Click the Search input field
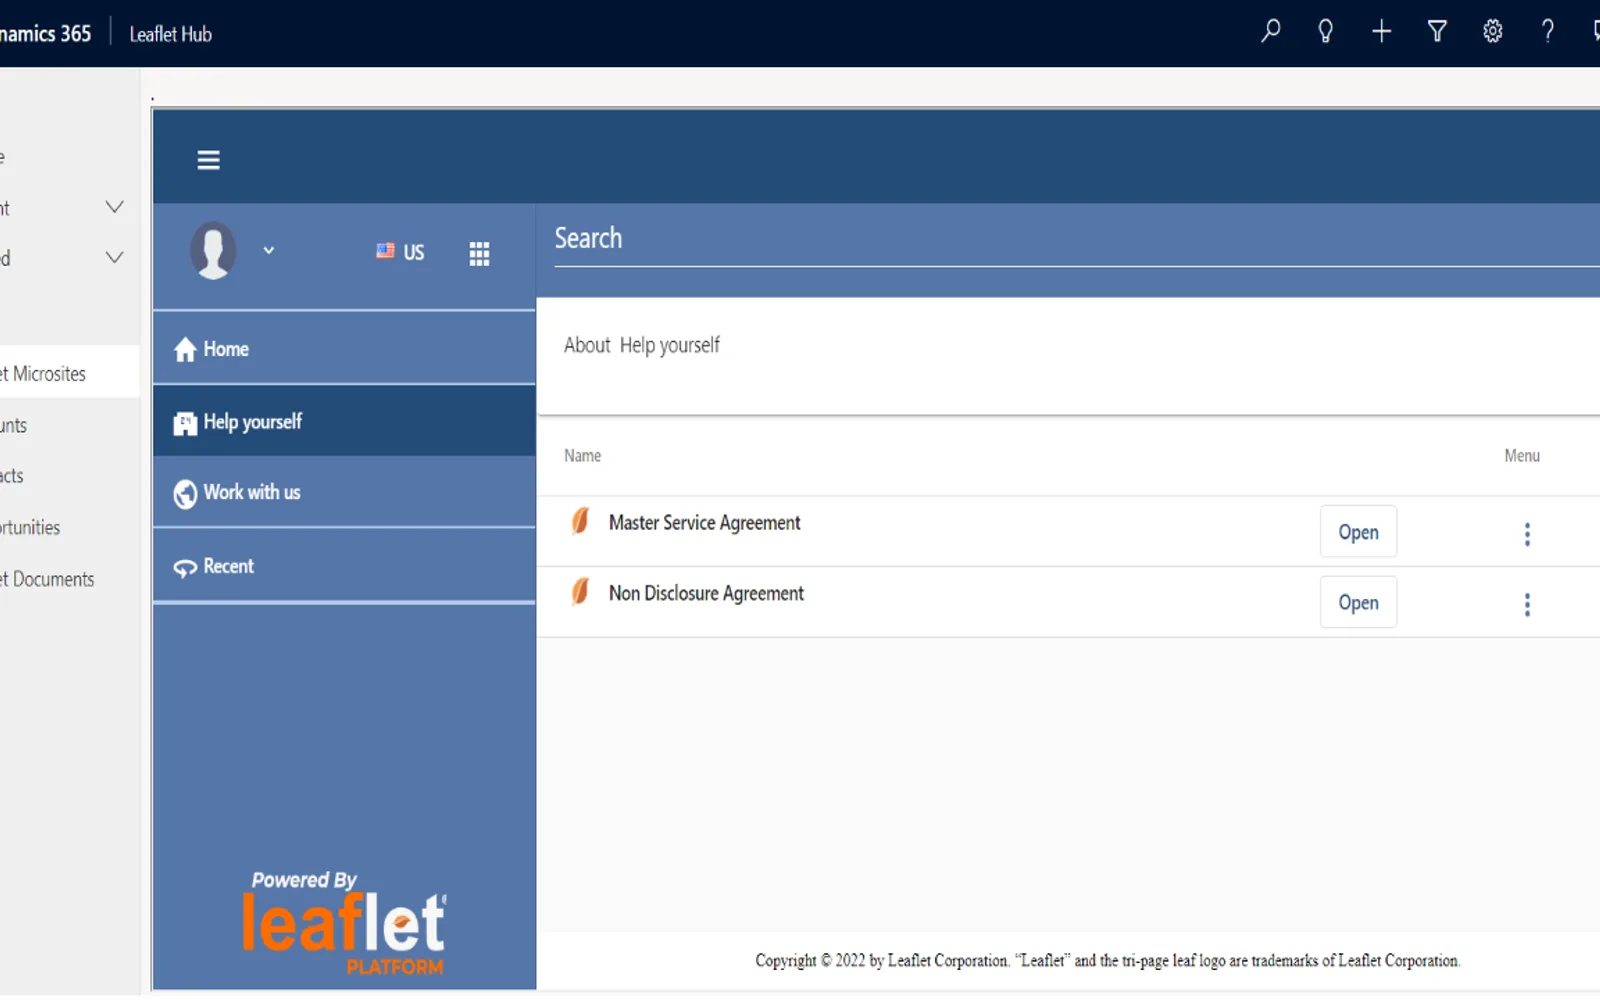The height and width of the screenshot is (1000, 1600). pyautogui.click(x=1077, y=239)
